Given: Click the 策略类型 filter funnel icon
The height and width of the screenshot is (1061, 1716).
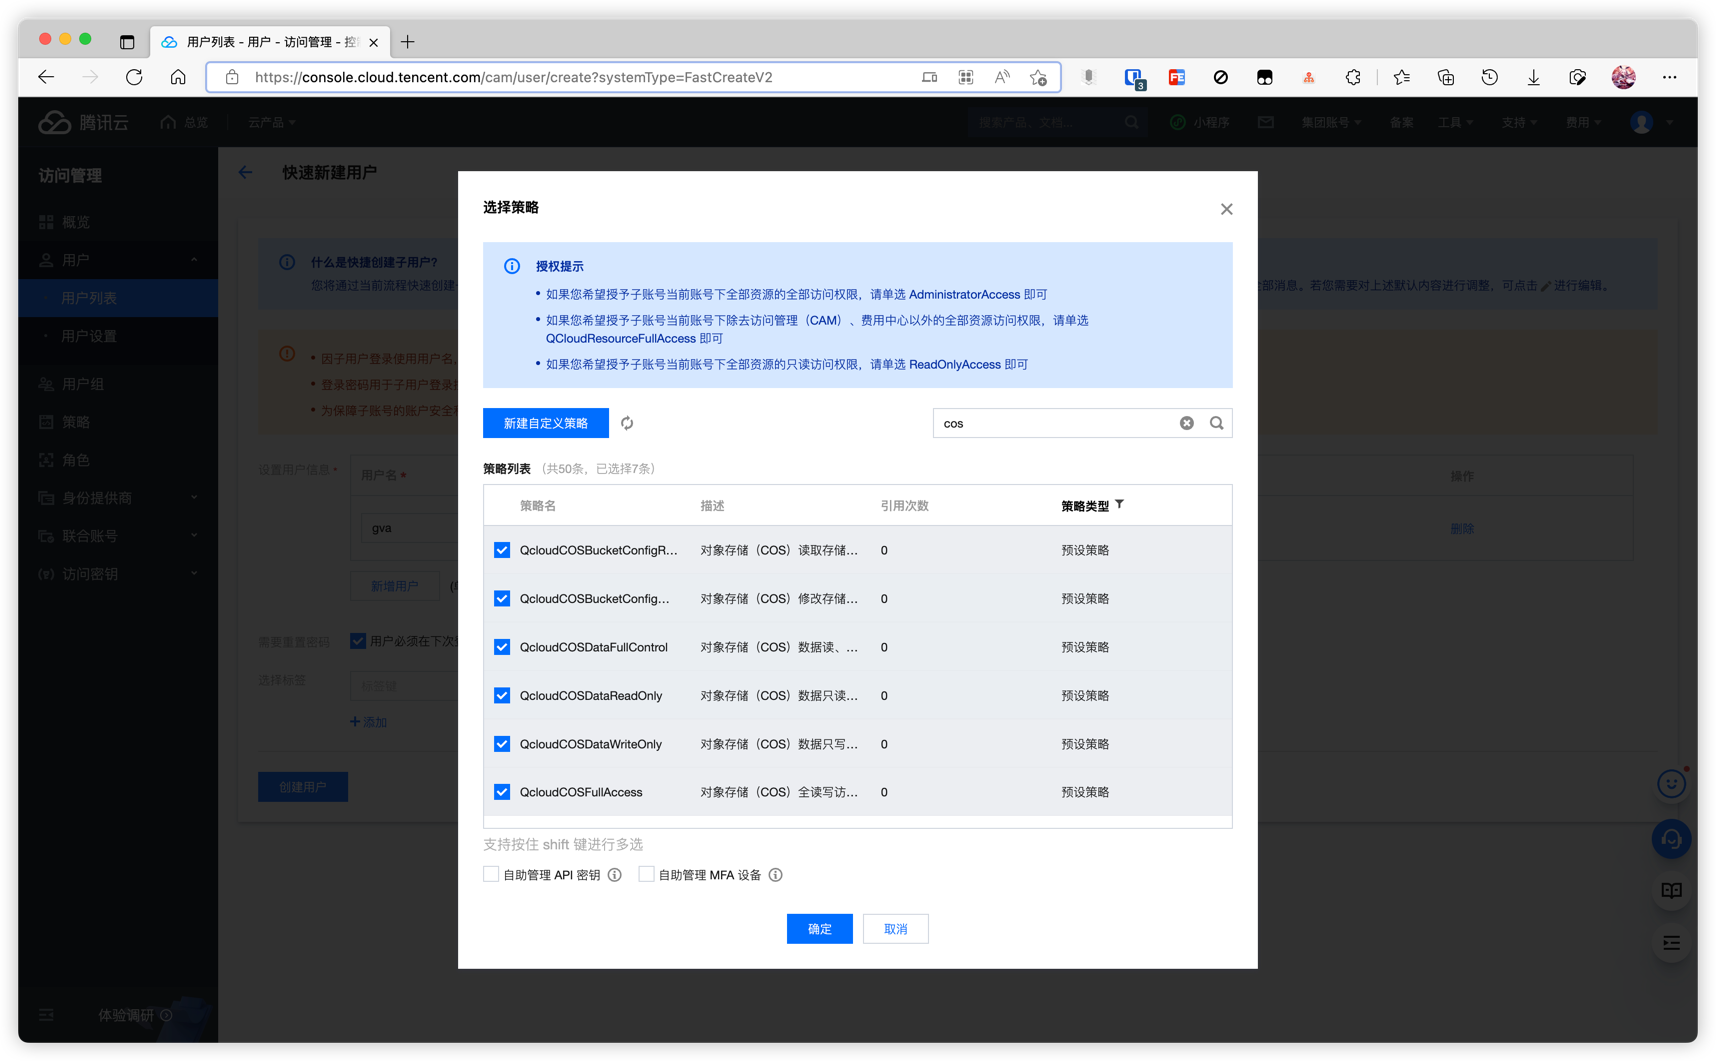Looking at the screenshot, I should click(1120, 505).
